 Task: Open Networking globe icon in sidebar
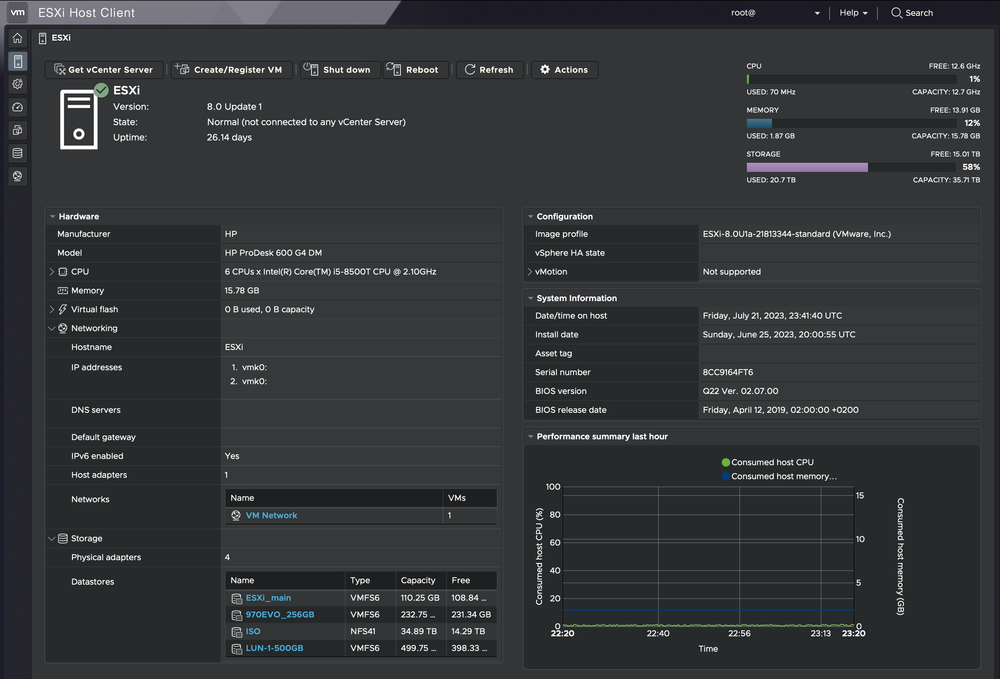tap(16, 175)
